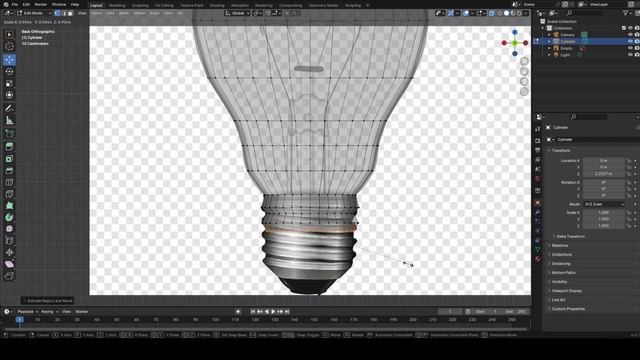Switch to the Modeling workspace tab

(x=117, y=5)
